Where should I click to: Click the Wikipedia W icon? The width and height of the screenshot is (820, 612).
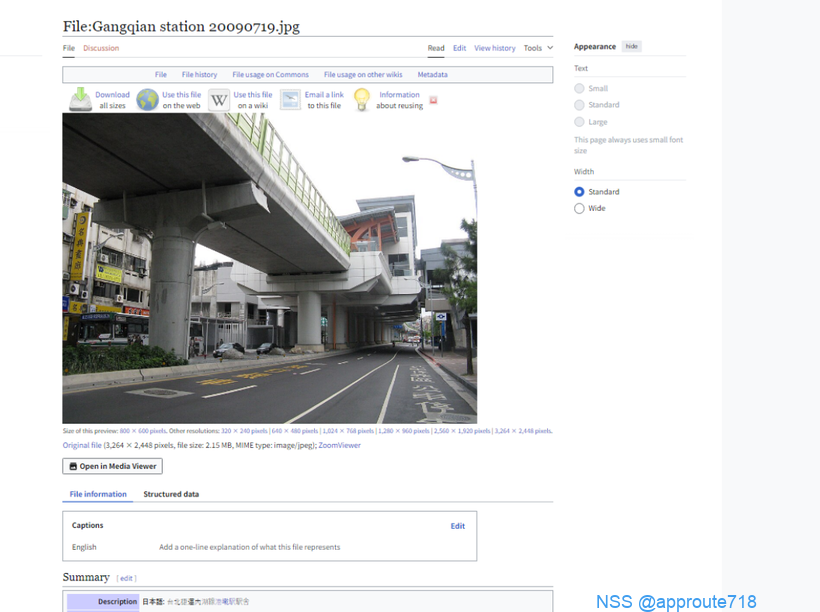click(219, 99)
